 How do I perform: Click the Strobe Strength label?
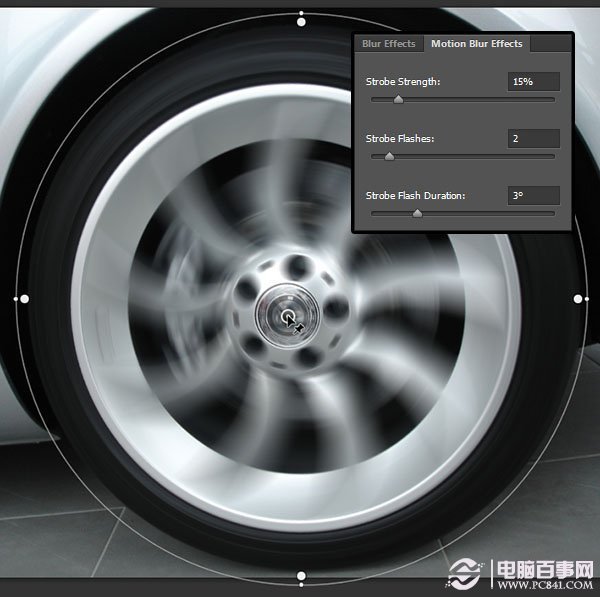(x=403, y=82)
